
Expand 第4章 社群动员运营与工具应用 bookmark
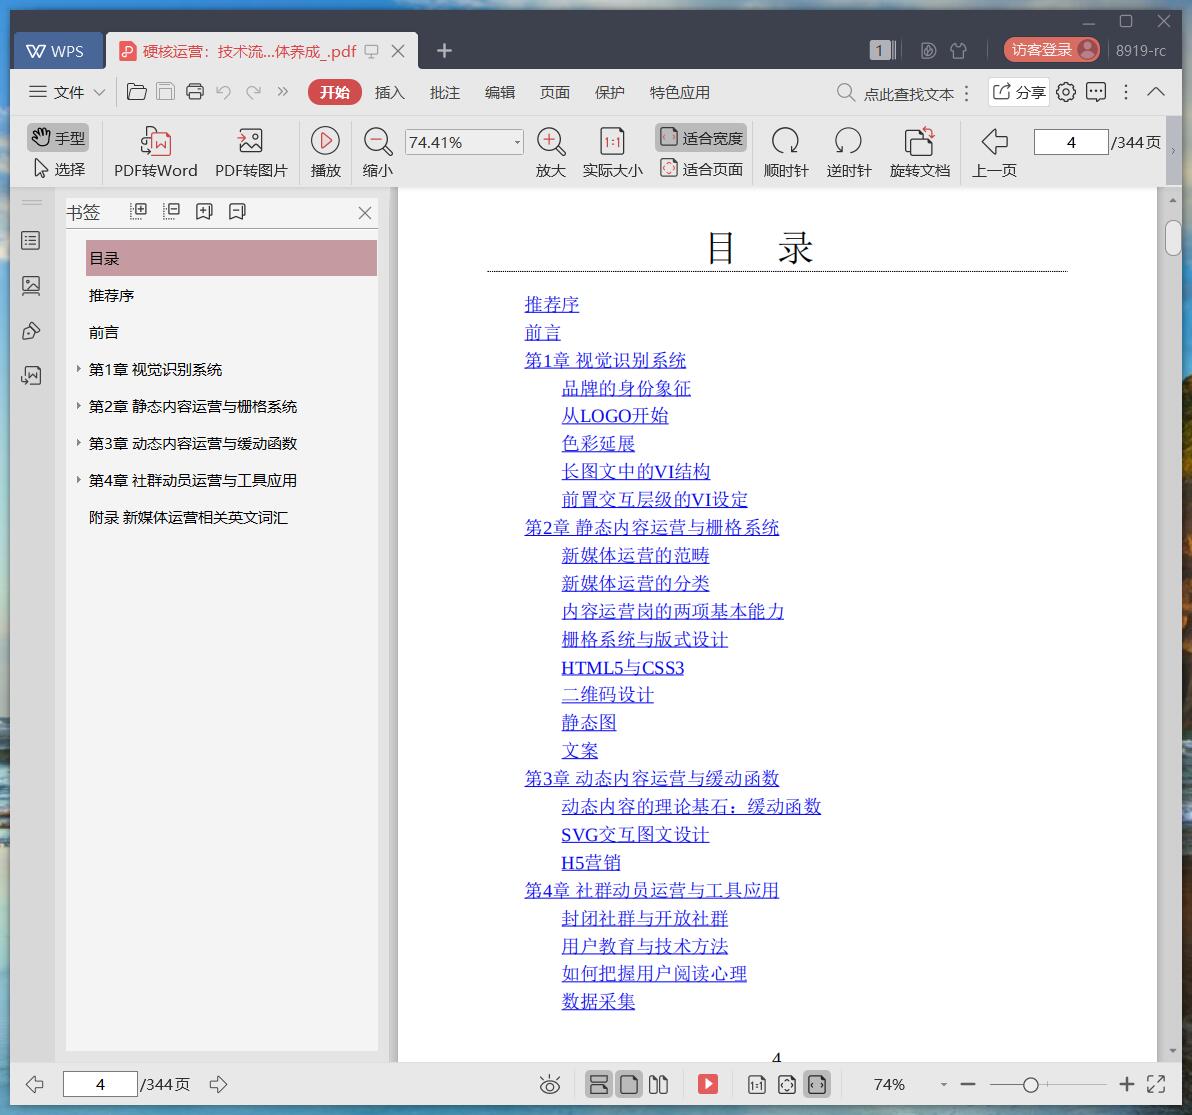[78, 480]
